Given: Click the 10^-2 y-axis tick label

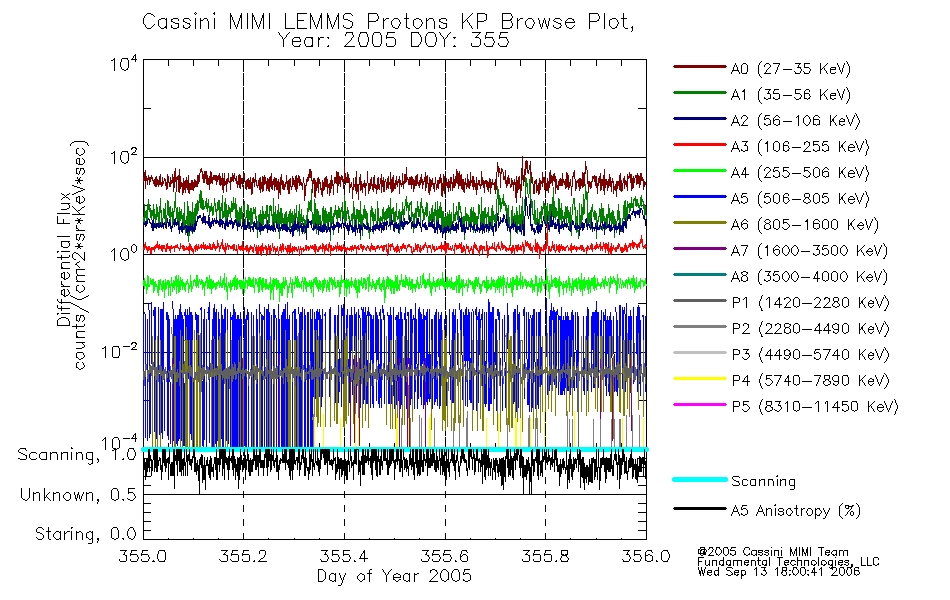Looking at the screenshot, I should 119,352.
